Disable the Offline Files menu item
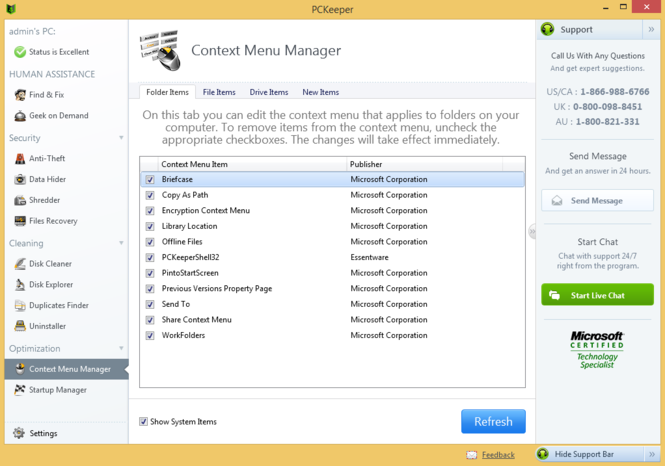This screenshot has width=665, height=466. 150,242
